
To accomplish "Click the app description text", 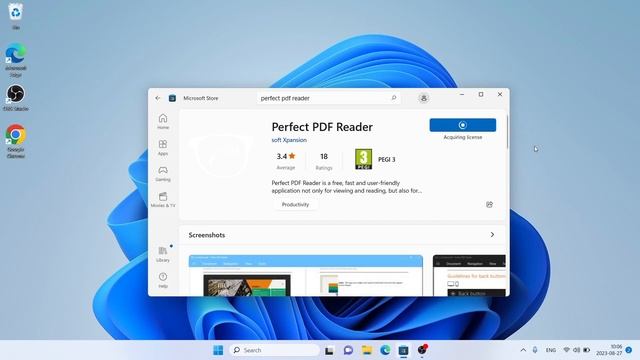I will (347, 187).
